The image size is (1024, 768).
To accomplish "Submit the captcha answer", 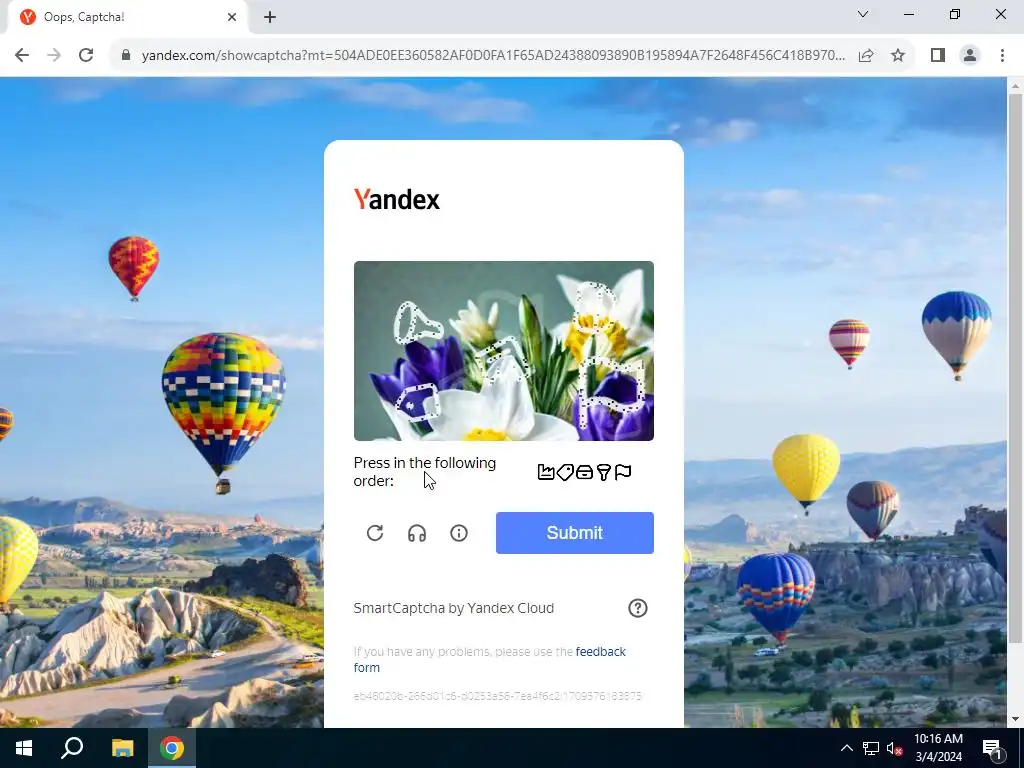I will coord(575,533).
